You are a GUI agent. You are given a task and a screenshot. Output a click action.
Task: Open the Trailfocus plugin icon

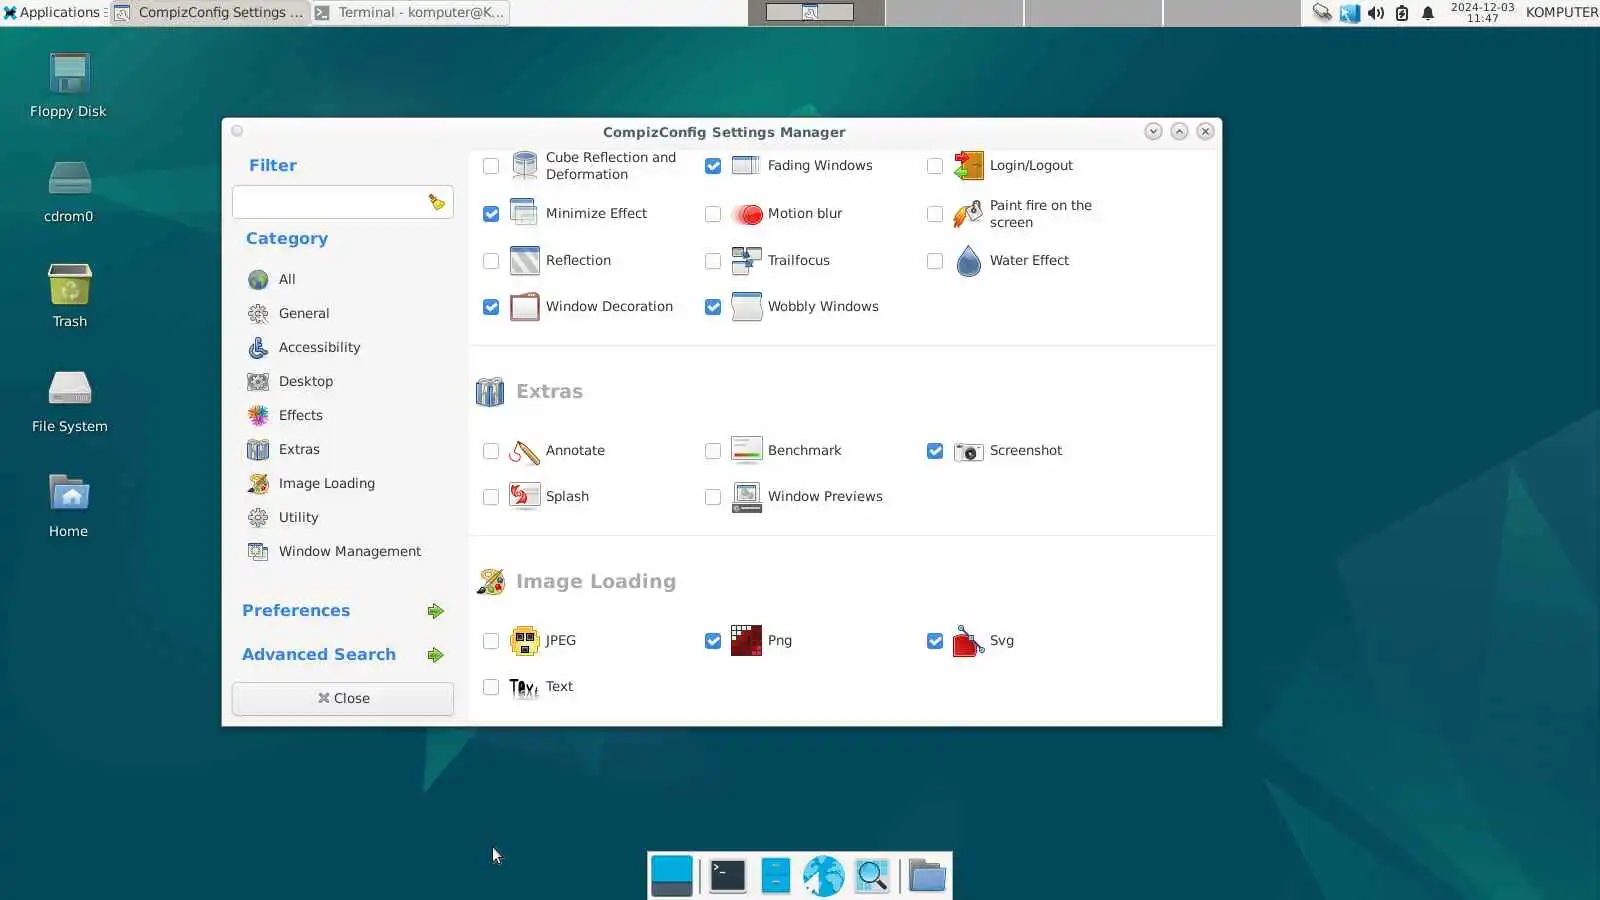click(x=746, y=260)
